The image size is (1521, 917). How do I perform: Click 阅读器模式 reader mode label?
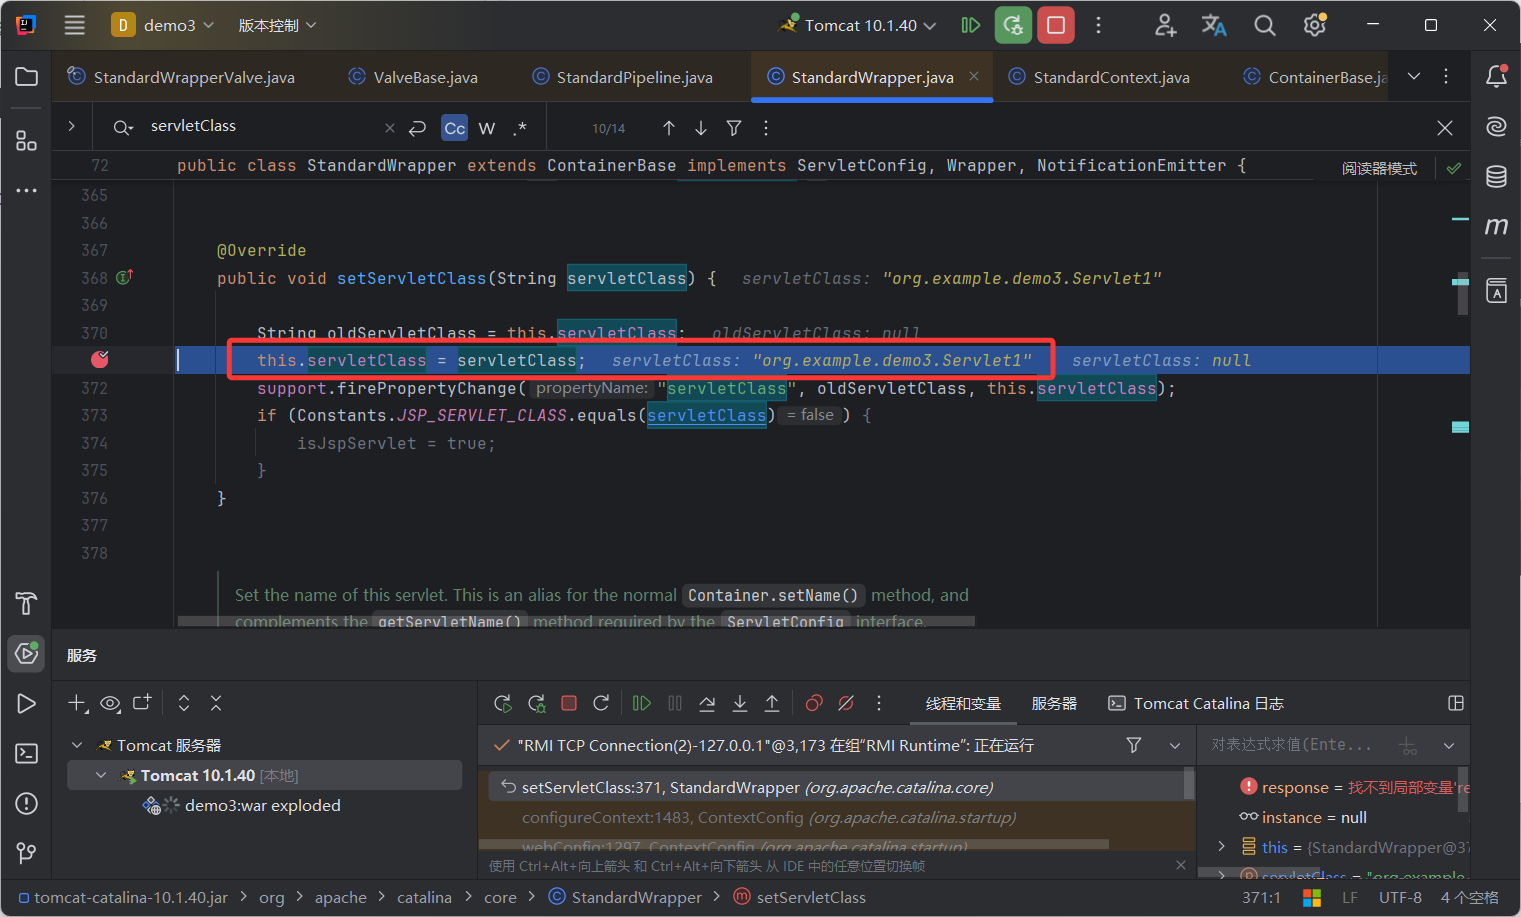(1379, 168)
